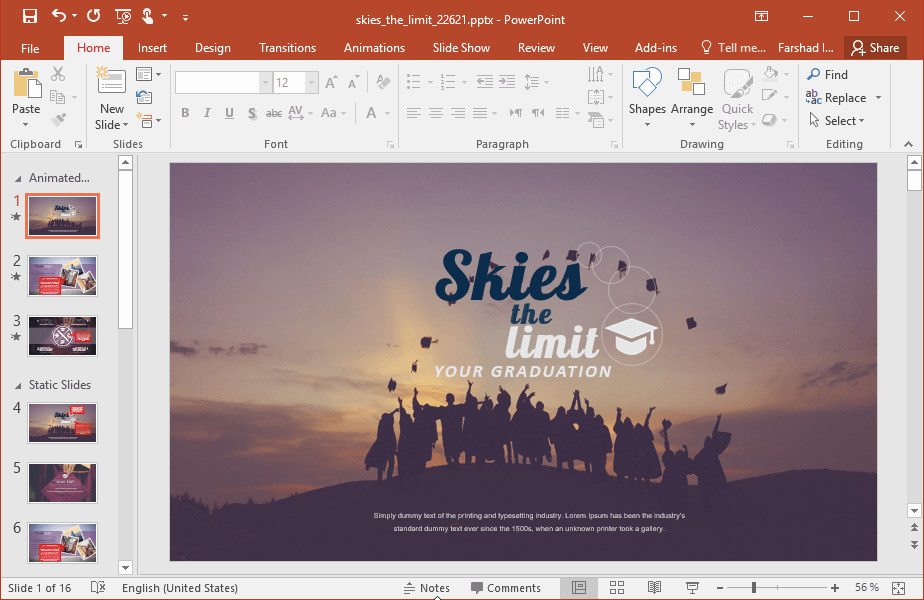Screen dimensions: 924x600
Task: Switch to the Design tab
Action: tap(213, 48)
